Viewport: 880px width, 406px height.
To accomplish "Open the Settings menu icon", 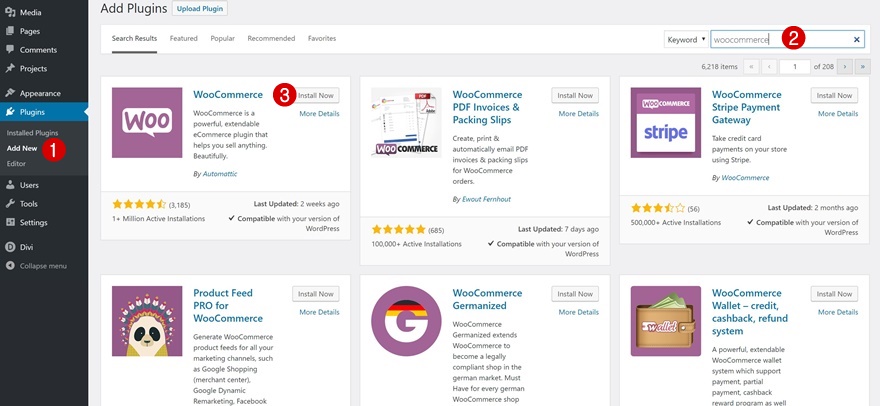I will pyautogui.click(x=10, y=222).
